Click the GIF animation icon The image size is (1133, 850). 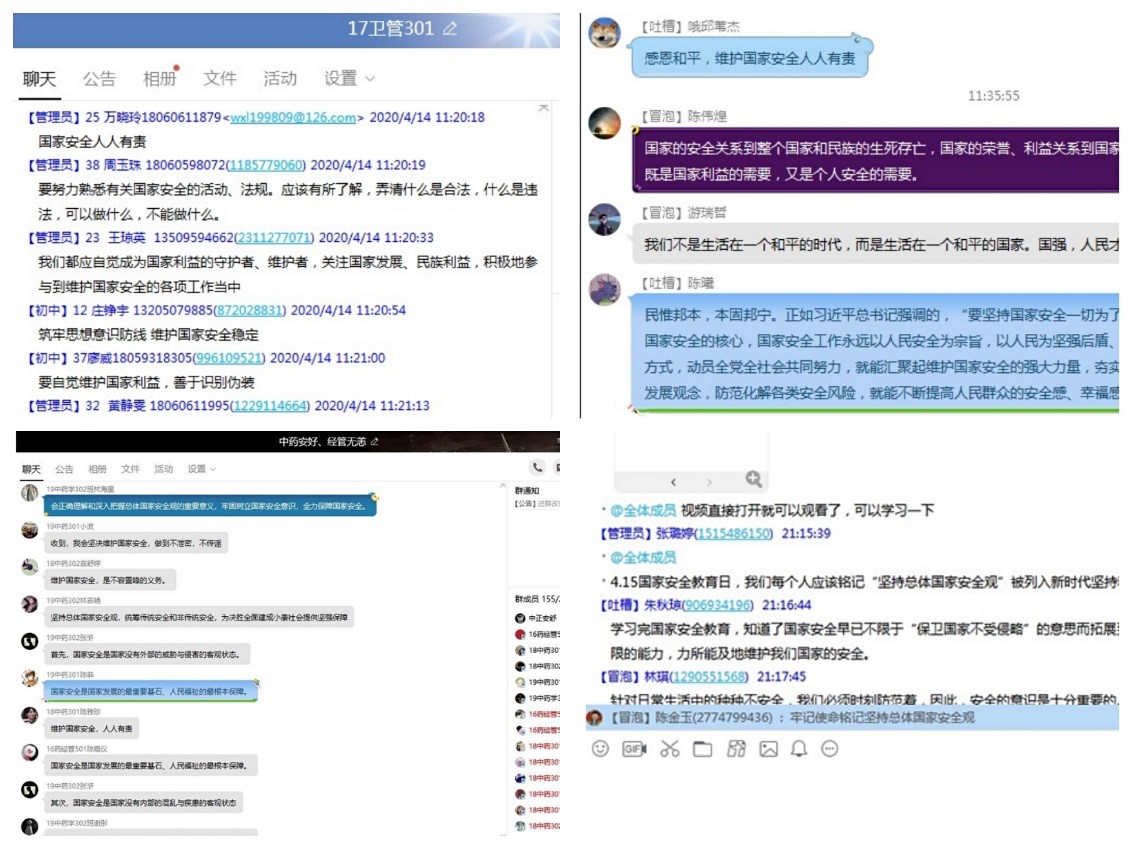tap(634, 748)
